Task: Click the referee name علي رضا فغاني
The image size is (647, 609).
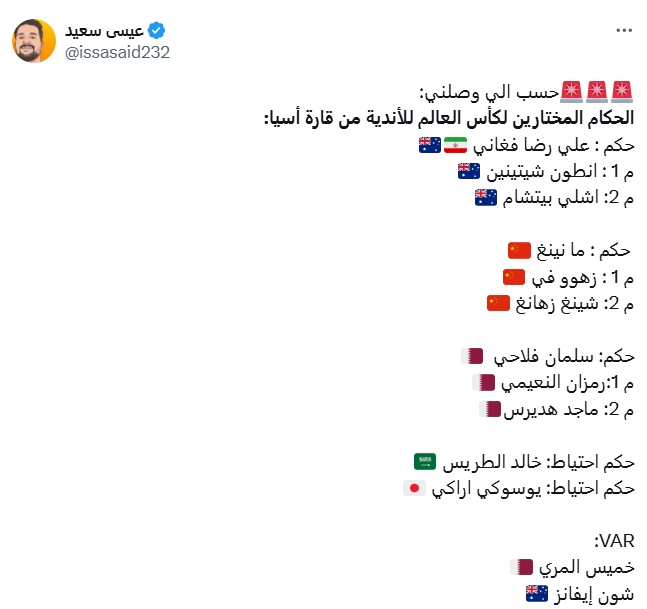Action: tap(531, 146)
